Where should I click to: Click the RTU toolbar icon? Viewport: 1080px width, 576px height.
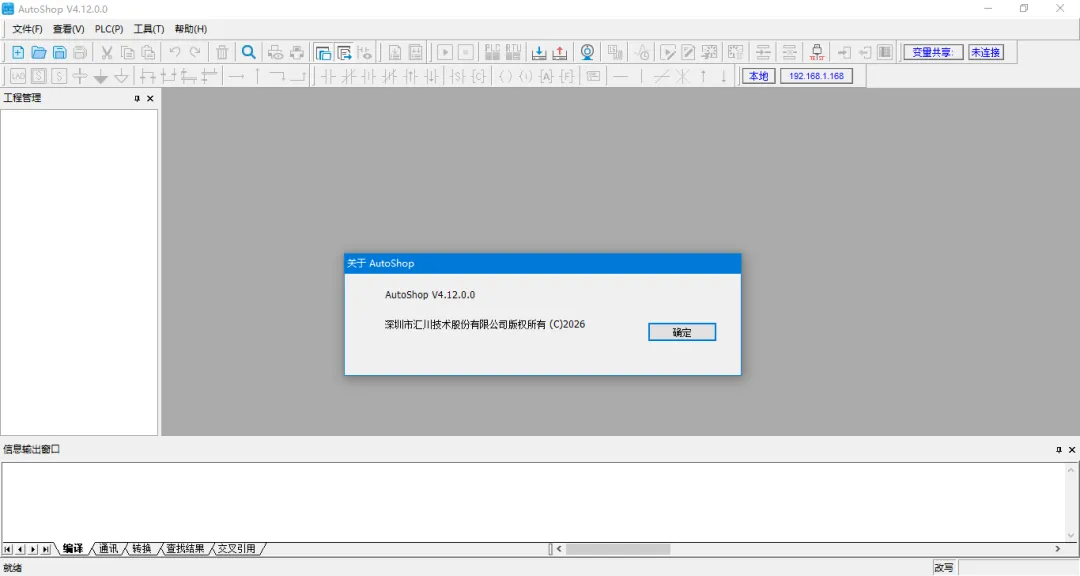pyautogui.click(x=513, y=52)
